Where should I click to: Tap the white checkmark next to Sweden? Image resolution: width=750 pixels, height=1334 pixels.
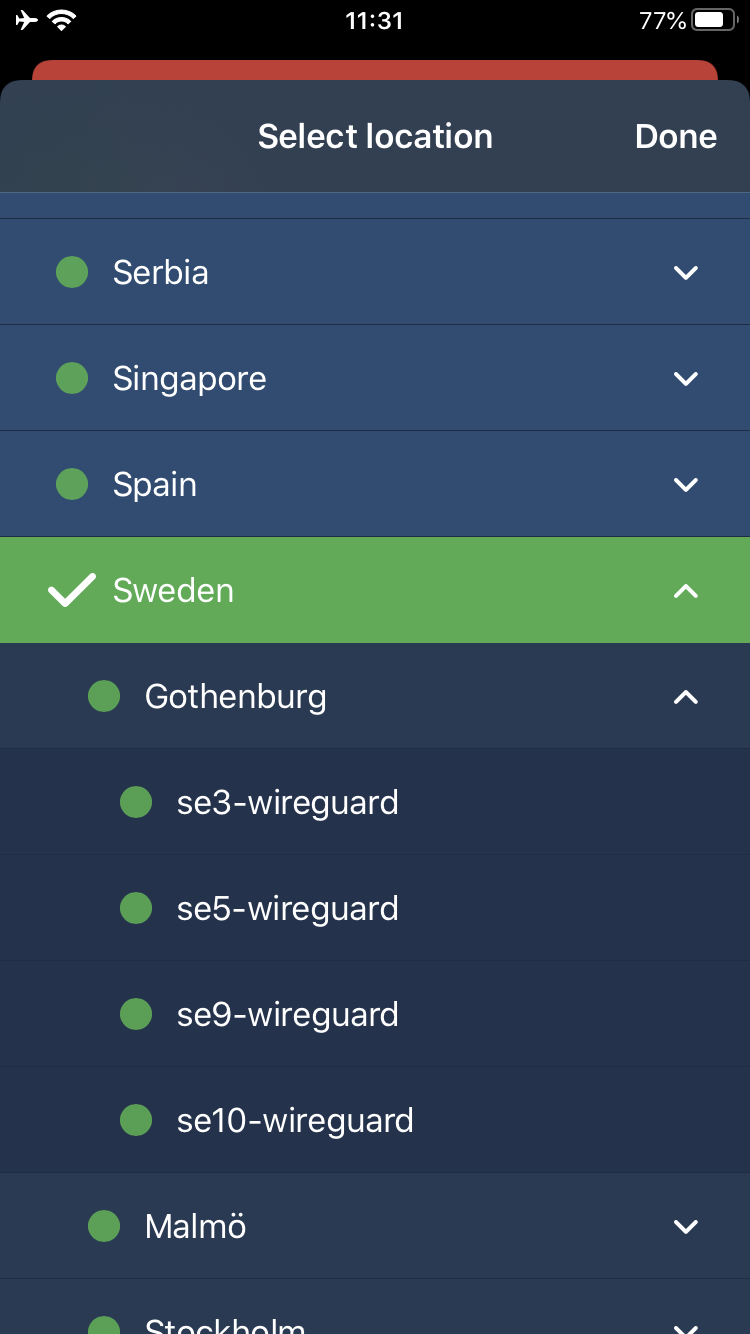[72, 590]
